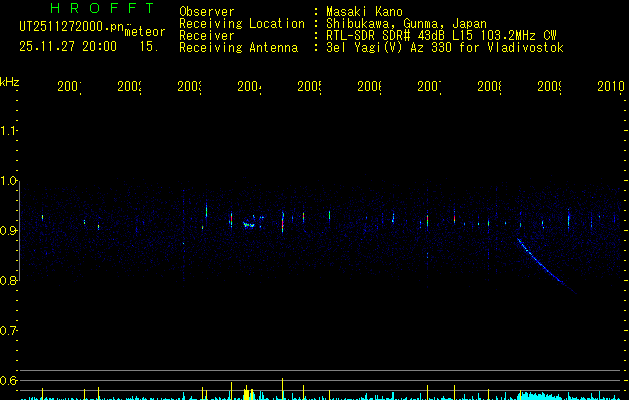This screenshot has height=400, width=629.
Task: Click the kHz axis unit label
Action: 10,82
